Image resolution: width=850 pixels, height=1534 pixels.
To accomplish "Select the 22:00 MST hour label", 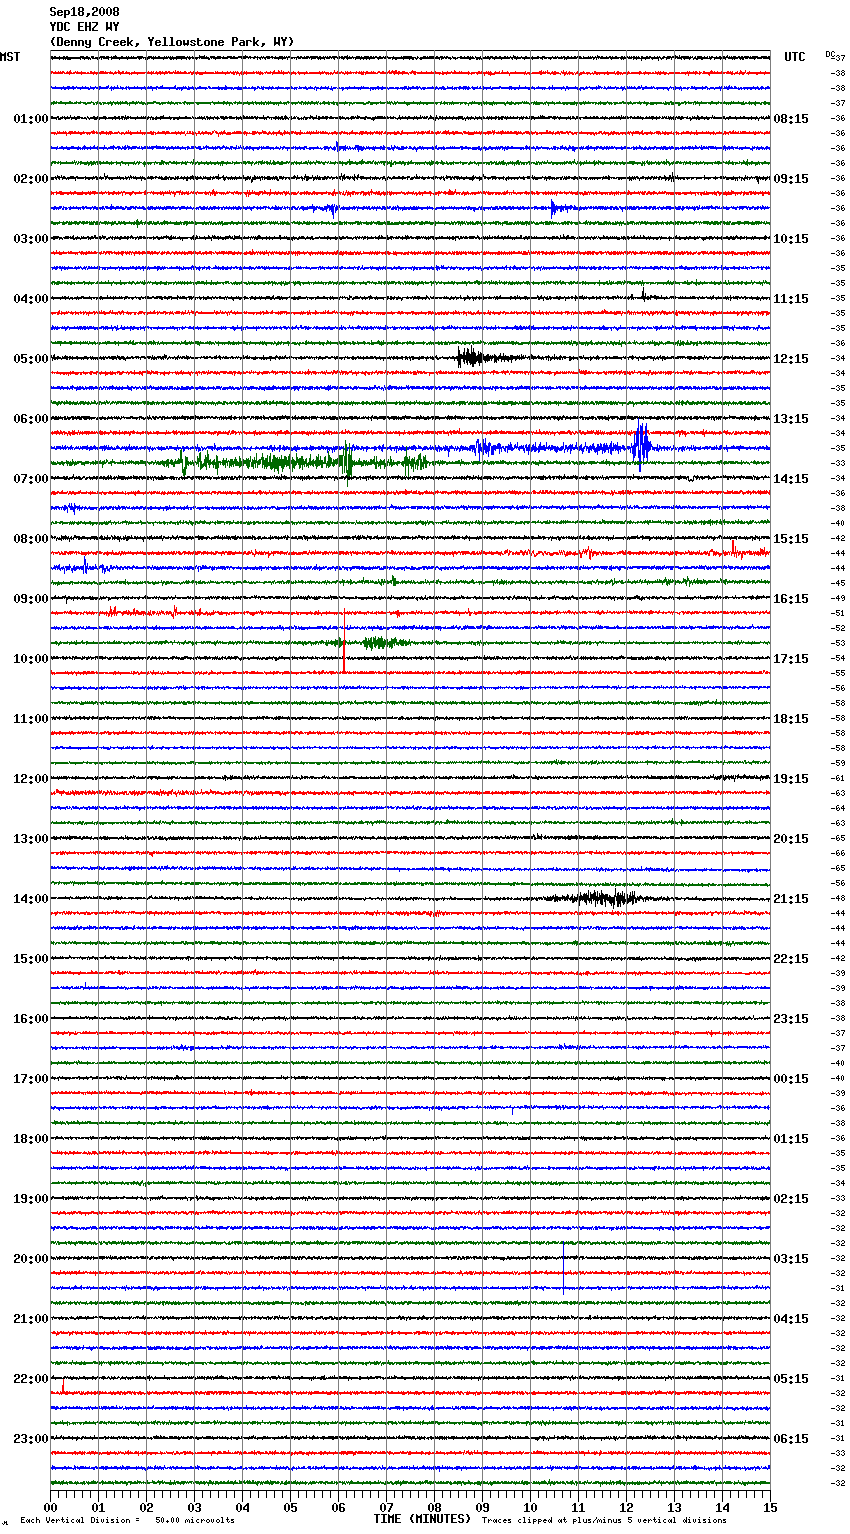I will tap(31, 1379).
